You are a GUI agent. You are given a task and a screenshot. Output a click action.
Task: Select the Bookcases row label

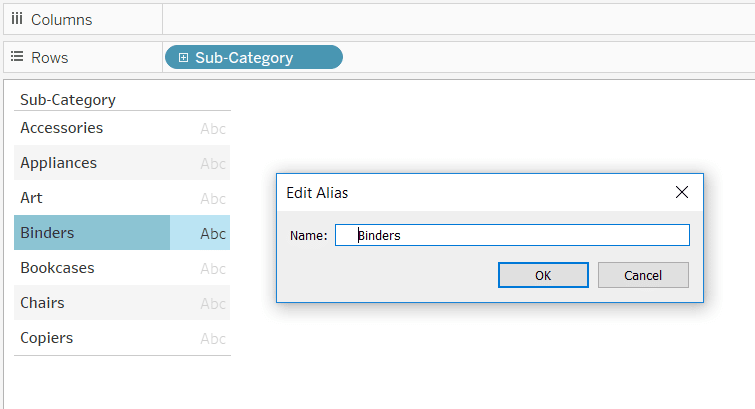[x=57, y=268]
